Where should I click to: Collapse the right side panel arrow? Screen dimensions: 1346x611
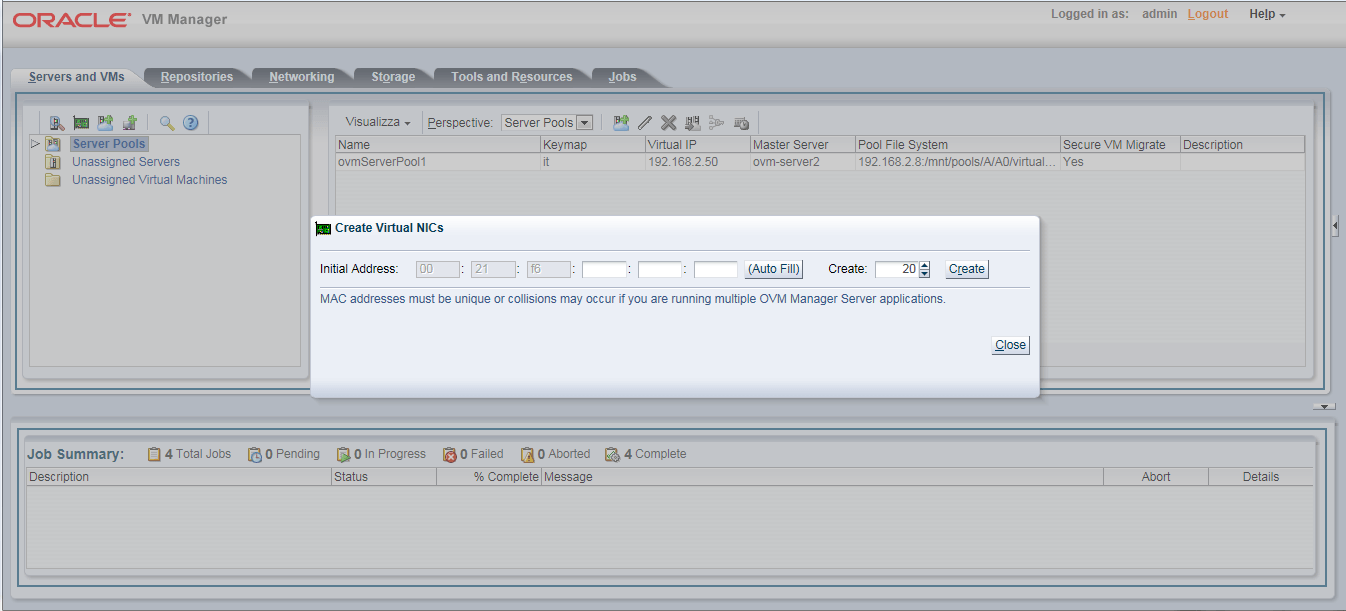pyautogui.click(x=1335, y=227)
